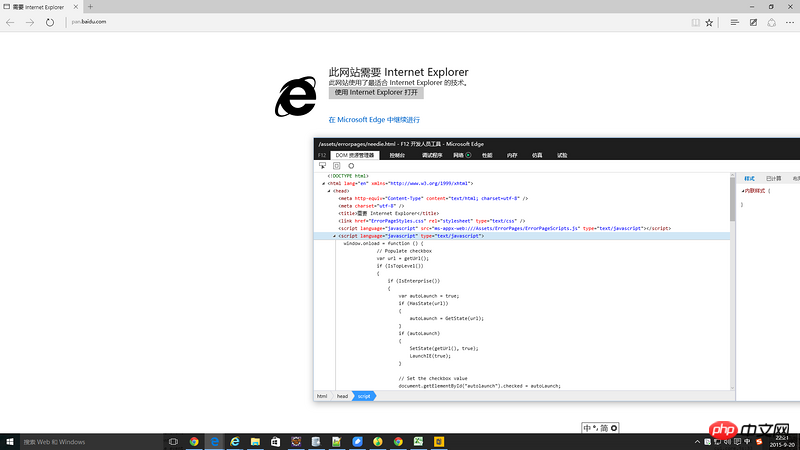Click taskbar clock showing 2015-9-20
This screenshot has width=800, height=450.
point(782,442)
